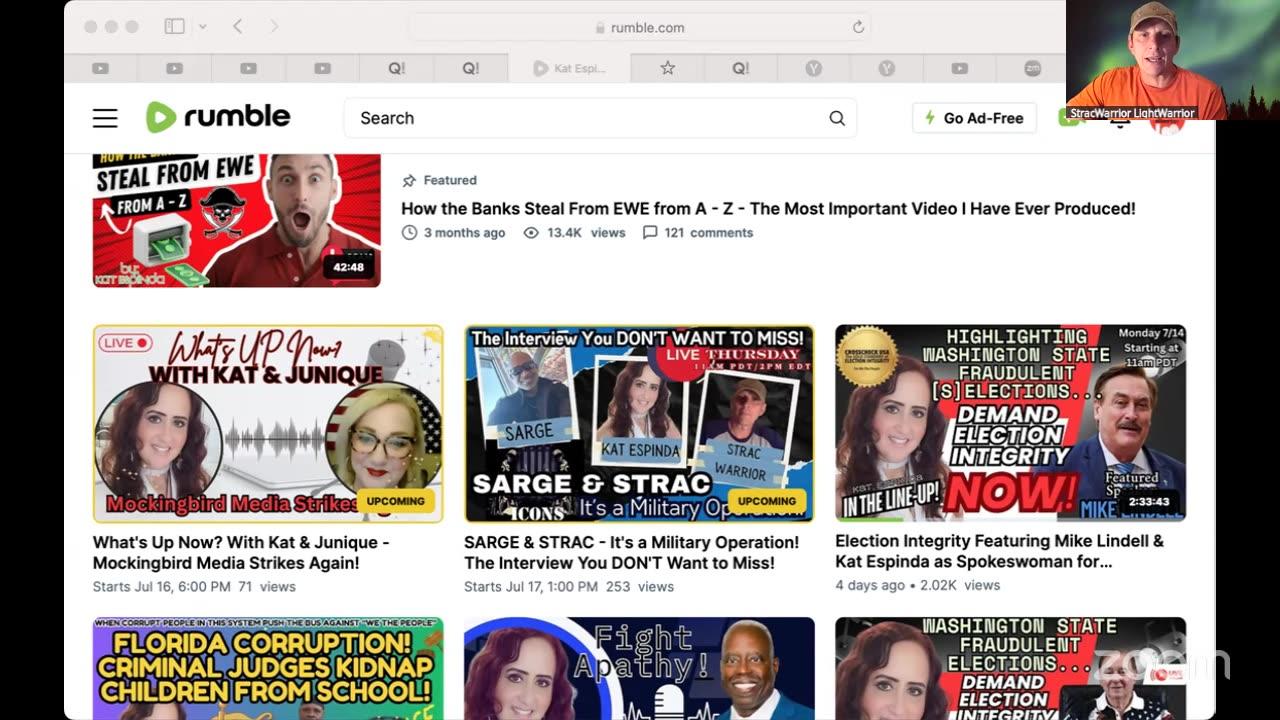Open Election Integrity Mike Lindell thumbnail
Screen dimensions: 1280x720
click(x=1010, y=423)
